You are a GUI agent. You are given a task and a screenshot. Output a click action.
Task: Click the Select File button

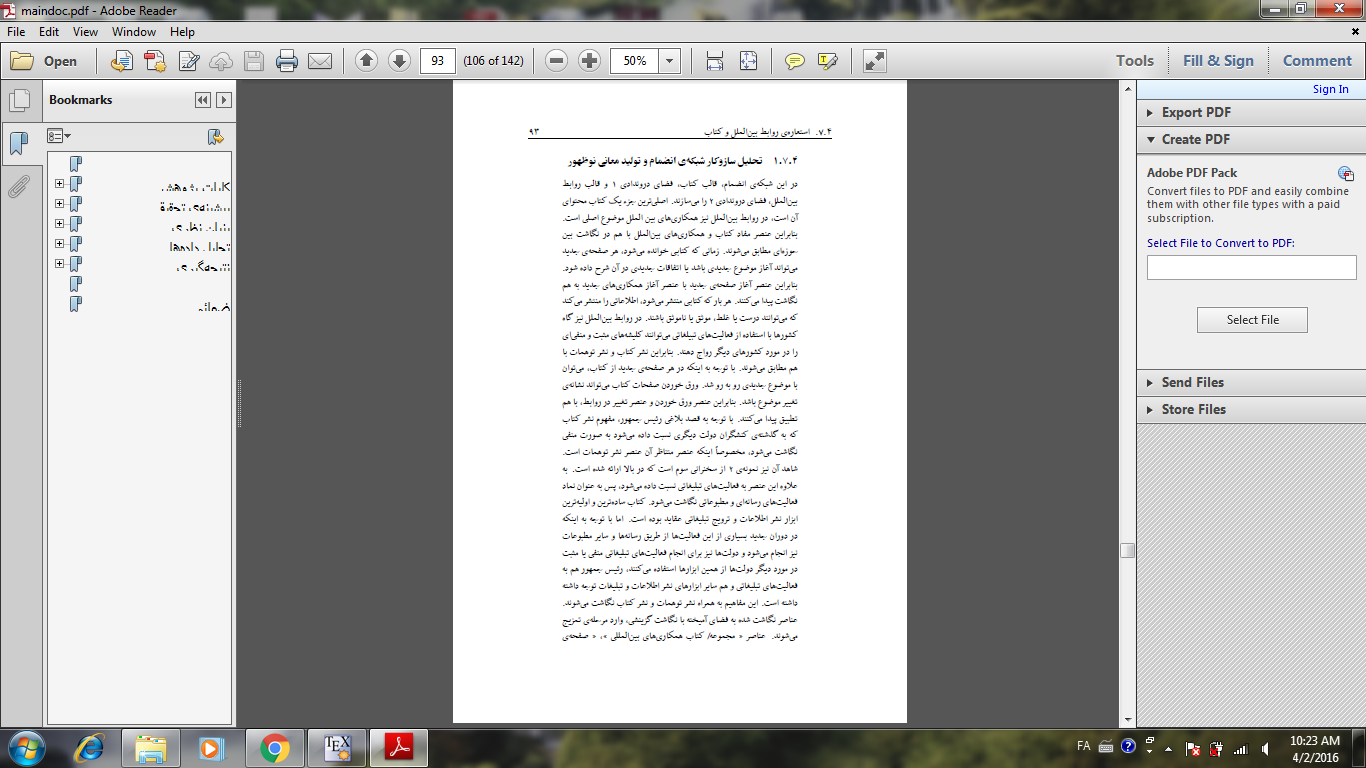tap(1252, 320)
